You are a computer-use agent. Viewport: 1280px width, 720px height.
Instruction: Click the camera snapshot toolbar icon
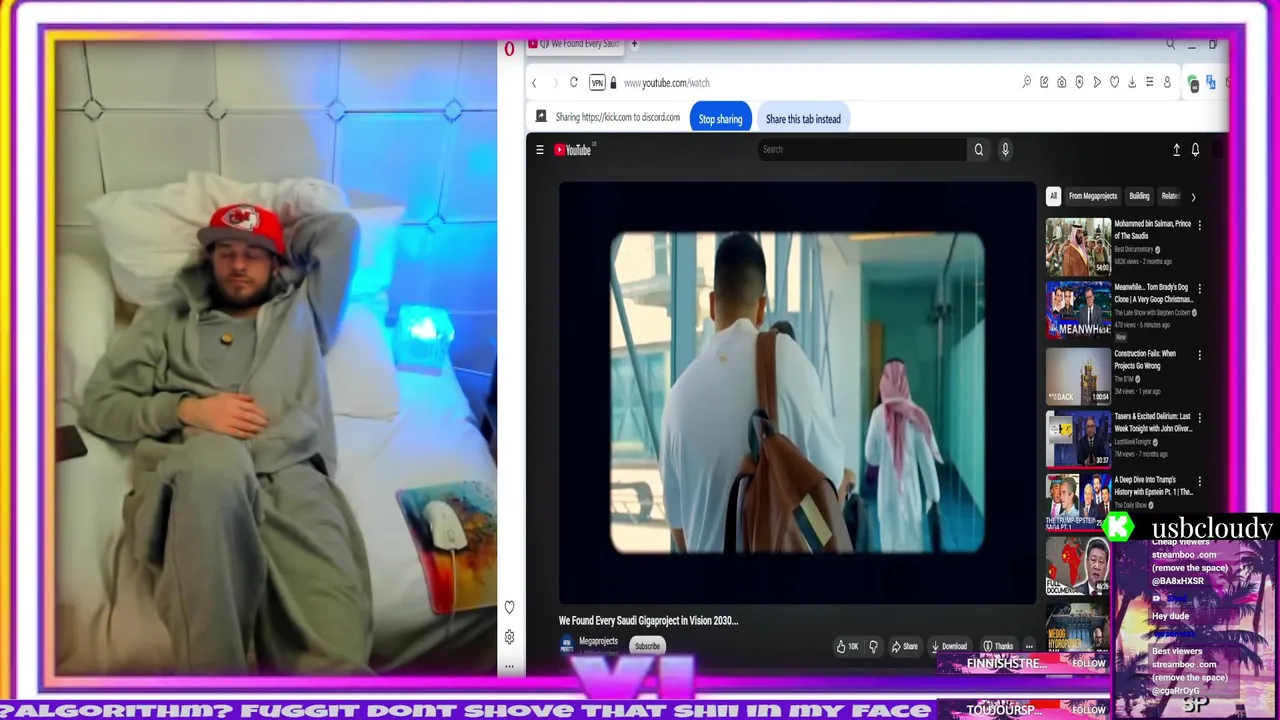[x=1061, y=83]
